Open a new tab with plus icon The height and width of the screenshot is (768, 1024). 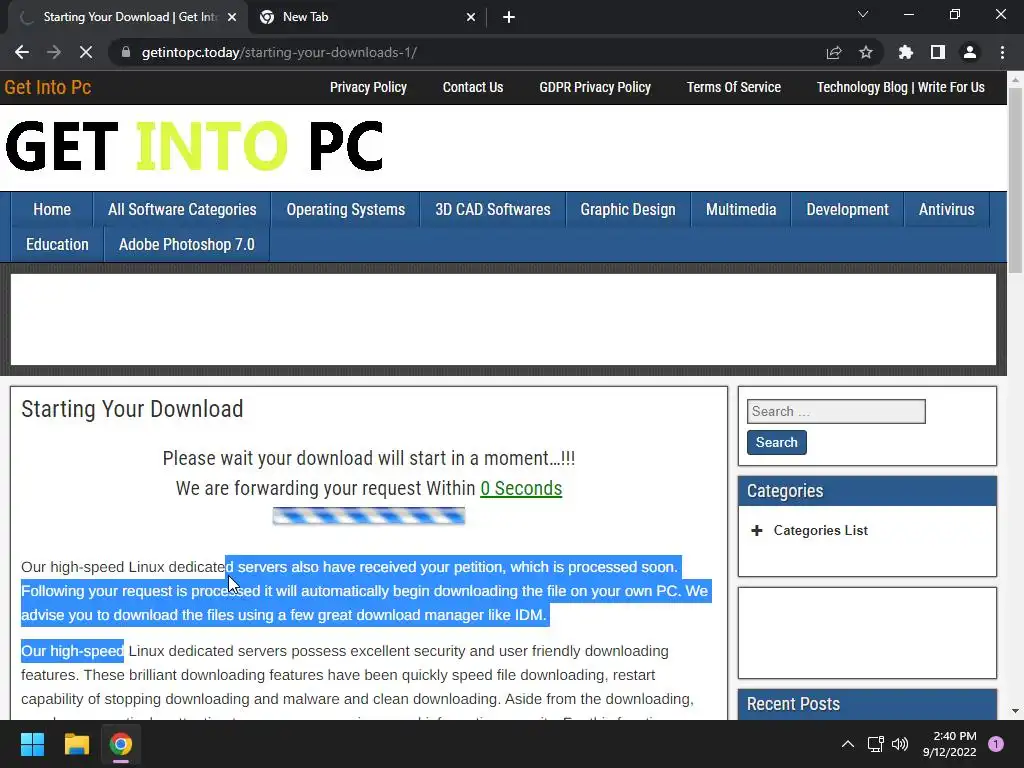pos(509,17)
